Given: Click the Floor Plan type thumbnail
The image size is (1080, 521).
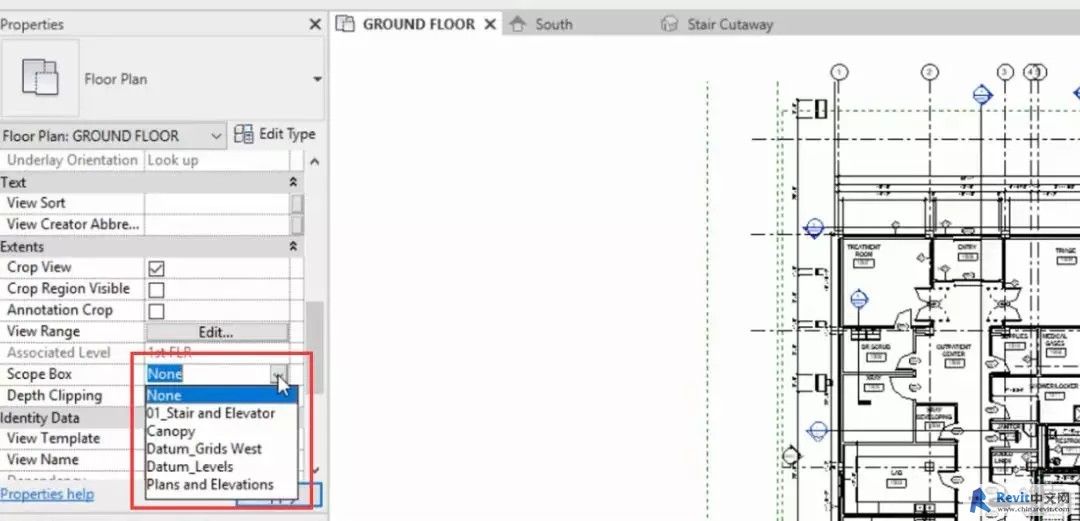Looking at the screenshot, I should tap(41, 78).
